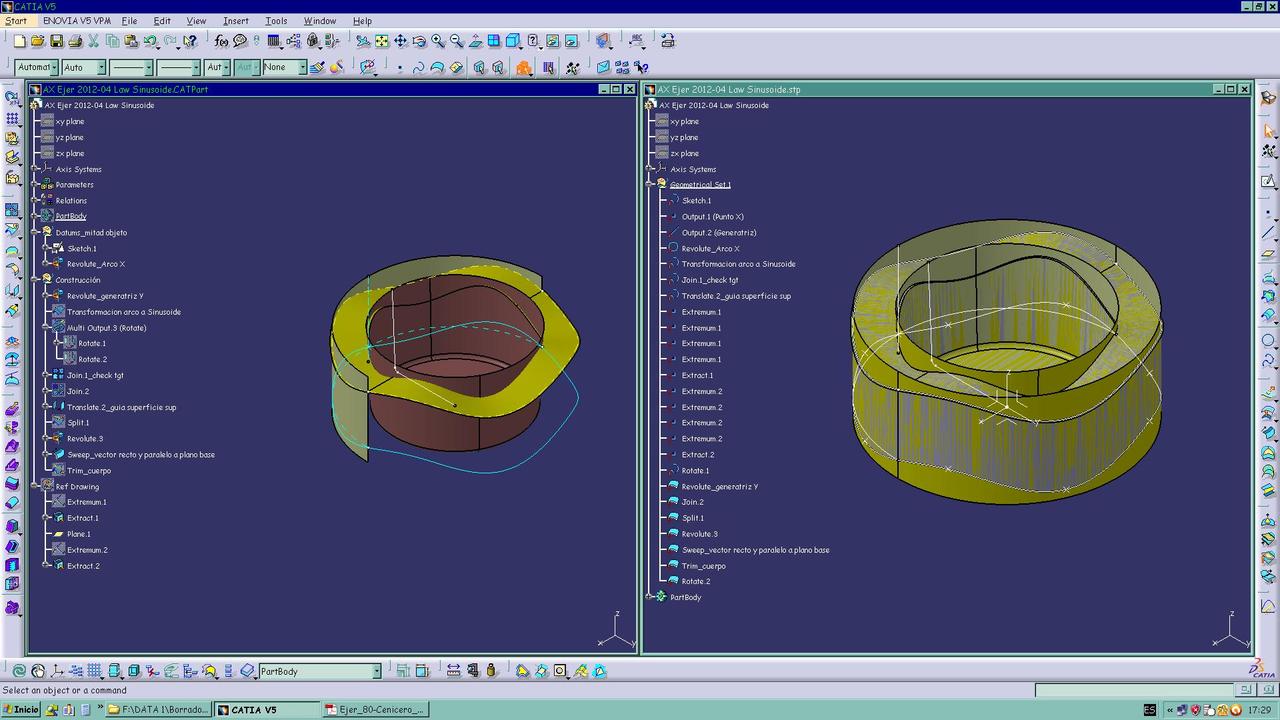Click the Print icon in the toolbar
Viewport: 1280px width, 720px height.
tap(75, 41)
